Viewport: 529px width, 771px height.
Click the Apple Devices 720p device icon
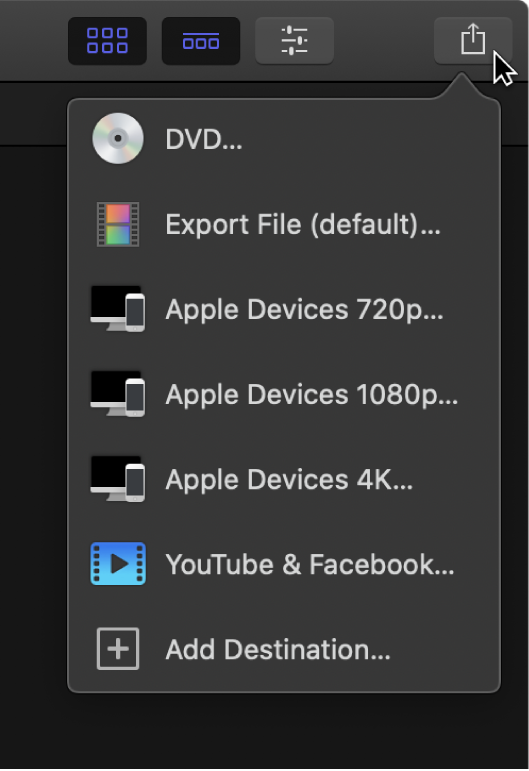(118, 309)
